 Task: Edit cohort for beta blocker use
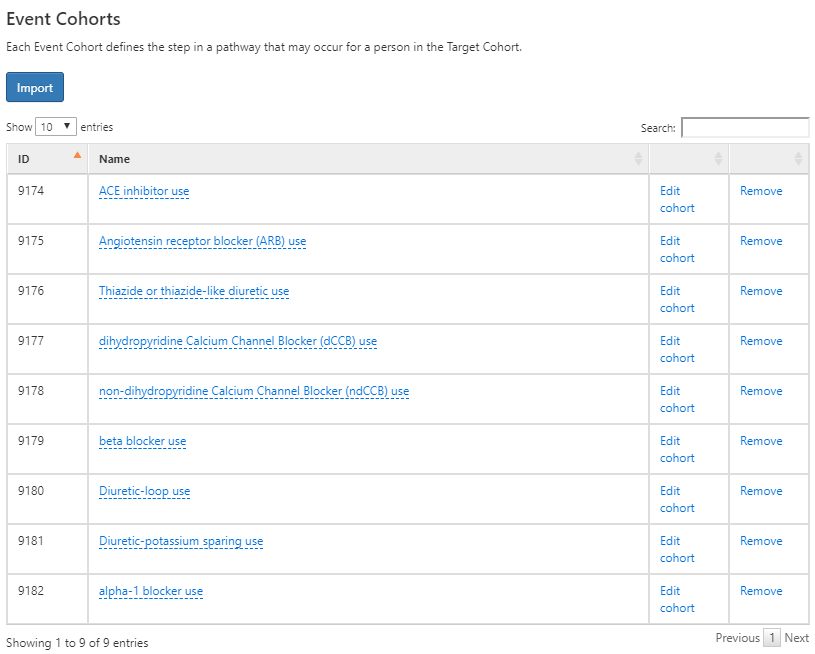tap(677, 449)
